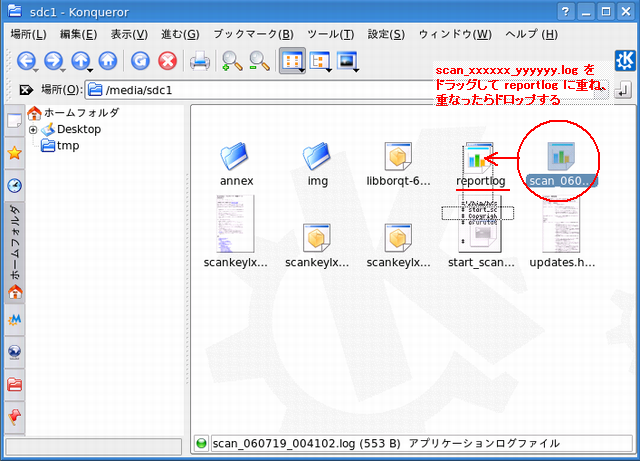The image size is (640, 461).
Task: Clear the location bar field
Action: [27, 90]
